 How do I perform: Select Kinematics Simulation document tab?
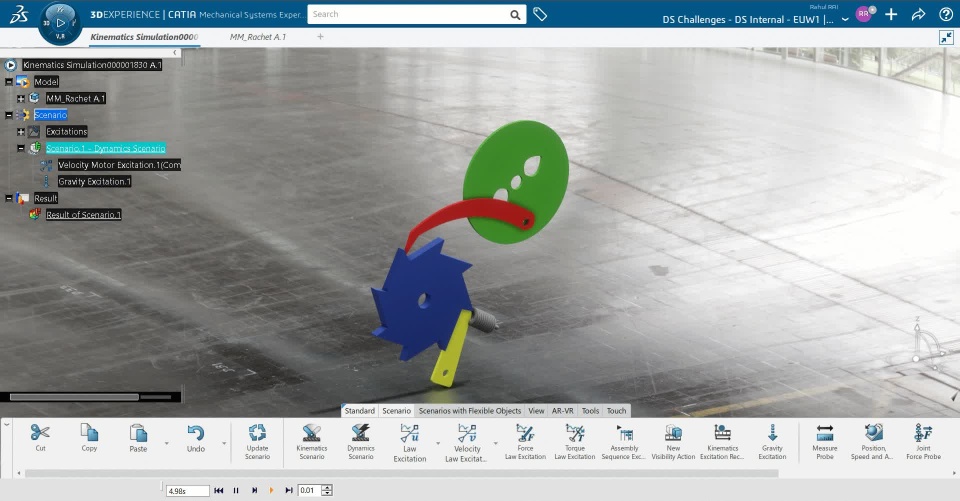point(144,37)
